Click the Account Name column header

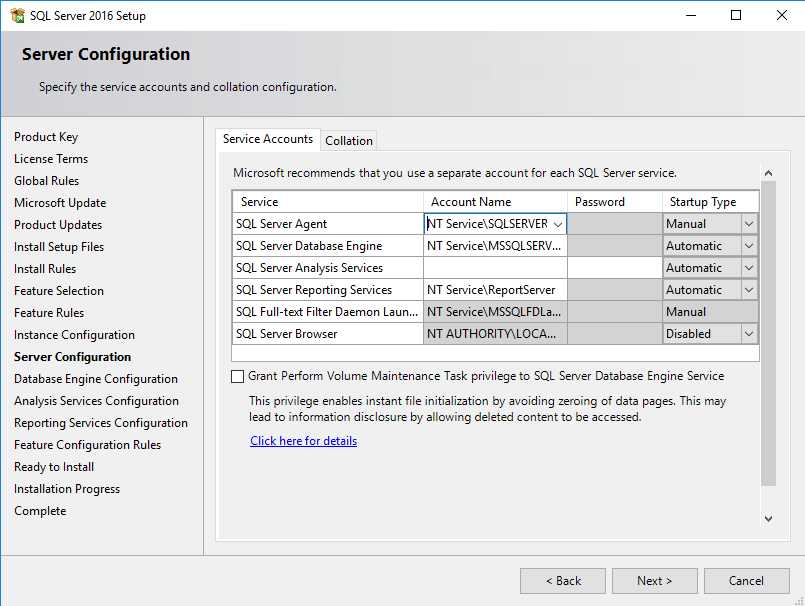495,202
